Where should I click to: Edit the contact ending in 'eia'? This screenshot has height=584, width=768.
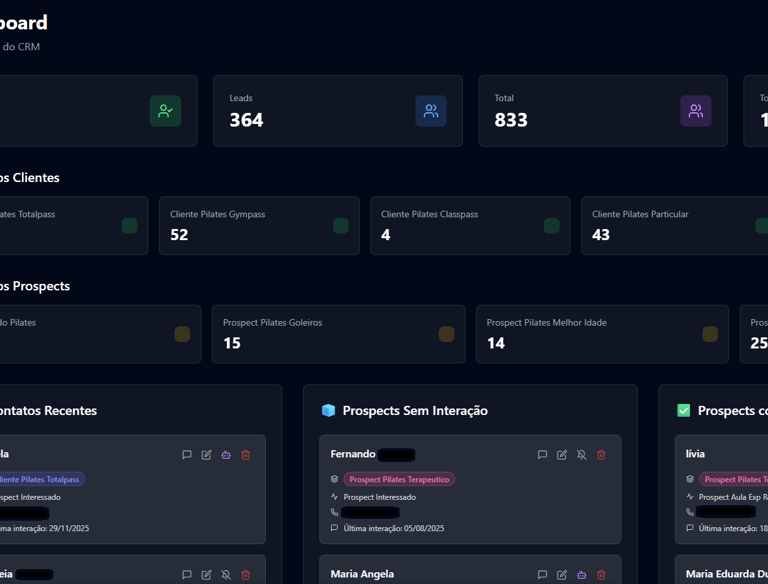click(206, 574)
